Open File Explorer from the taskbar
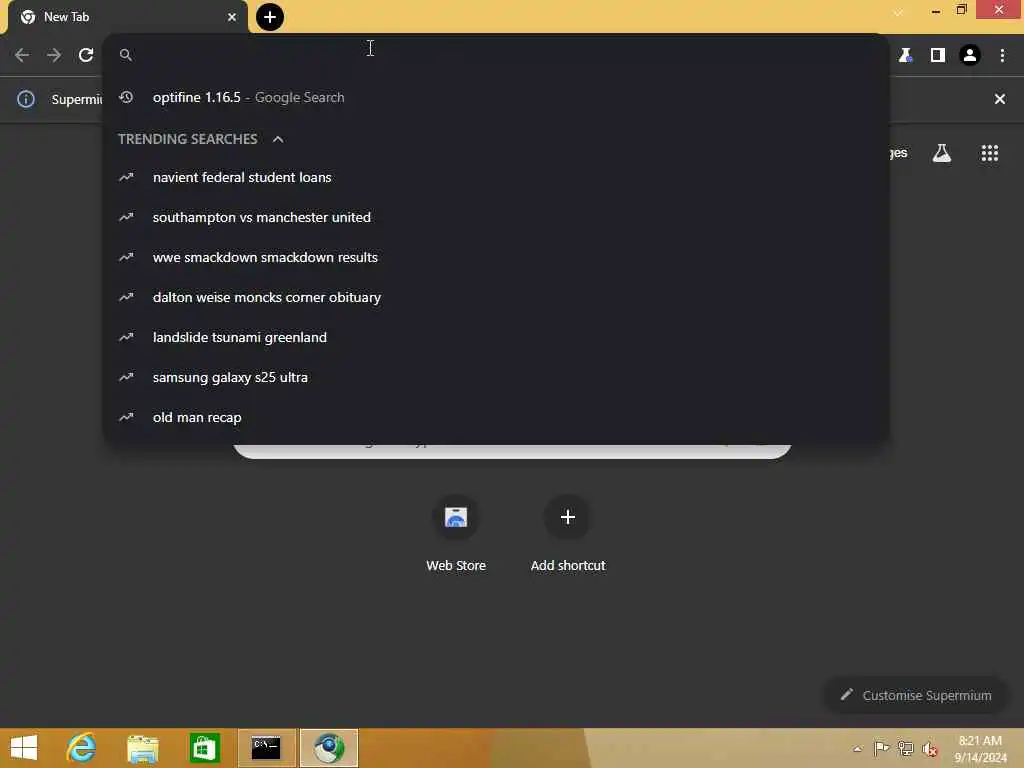Image resolution: width=1024 pixels, height=768 pixels. (142, 748)
